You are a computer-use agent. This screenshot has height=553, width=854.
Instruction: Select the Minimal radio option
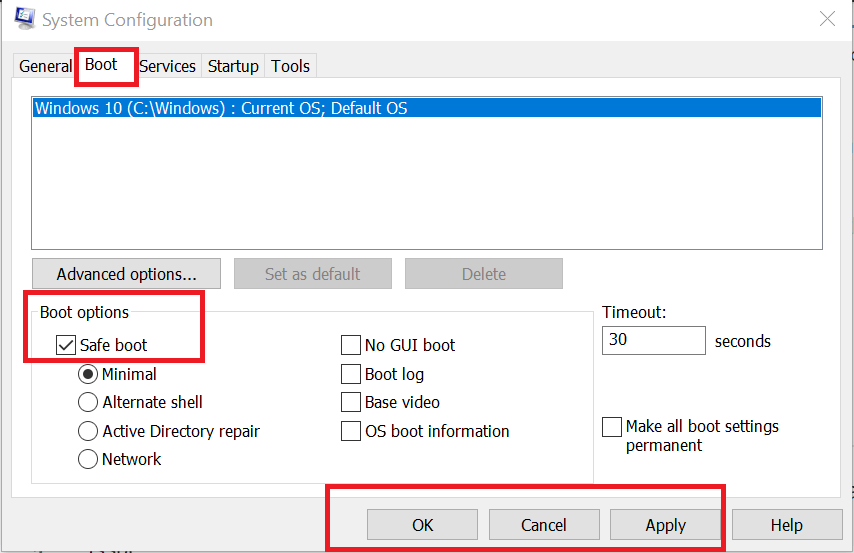click(88, 374)
